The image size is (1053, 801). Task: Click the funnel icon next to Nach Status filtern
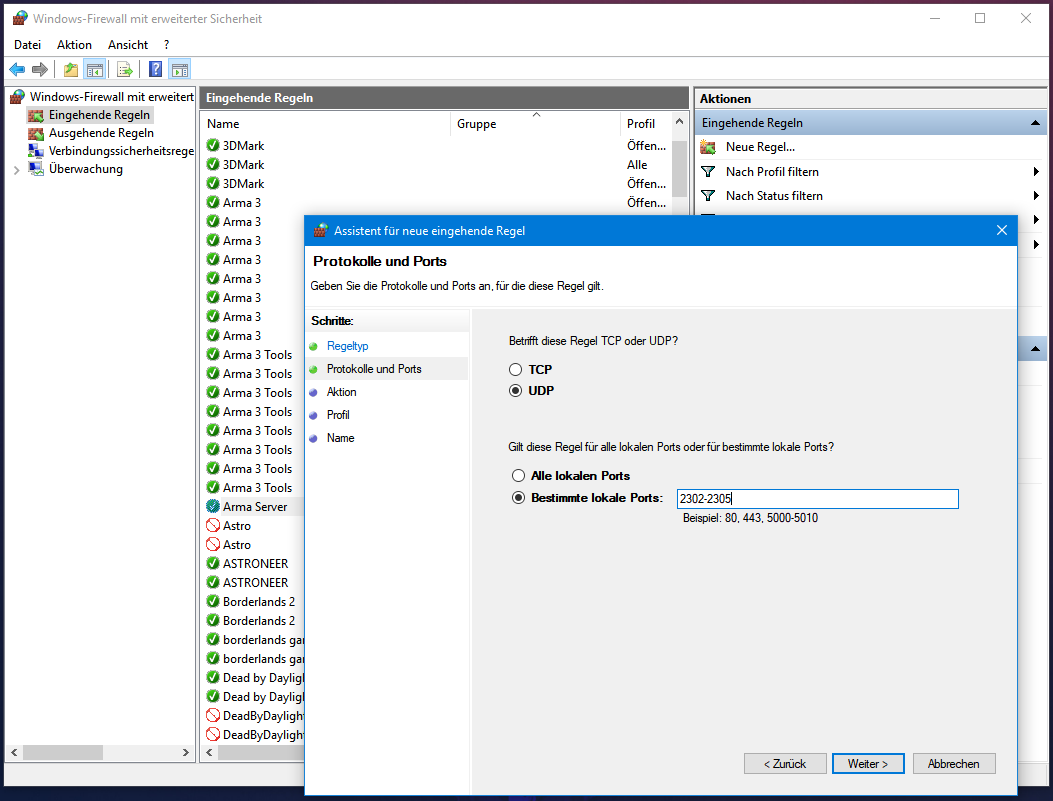click(708, 196)
